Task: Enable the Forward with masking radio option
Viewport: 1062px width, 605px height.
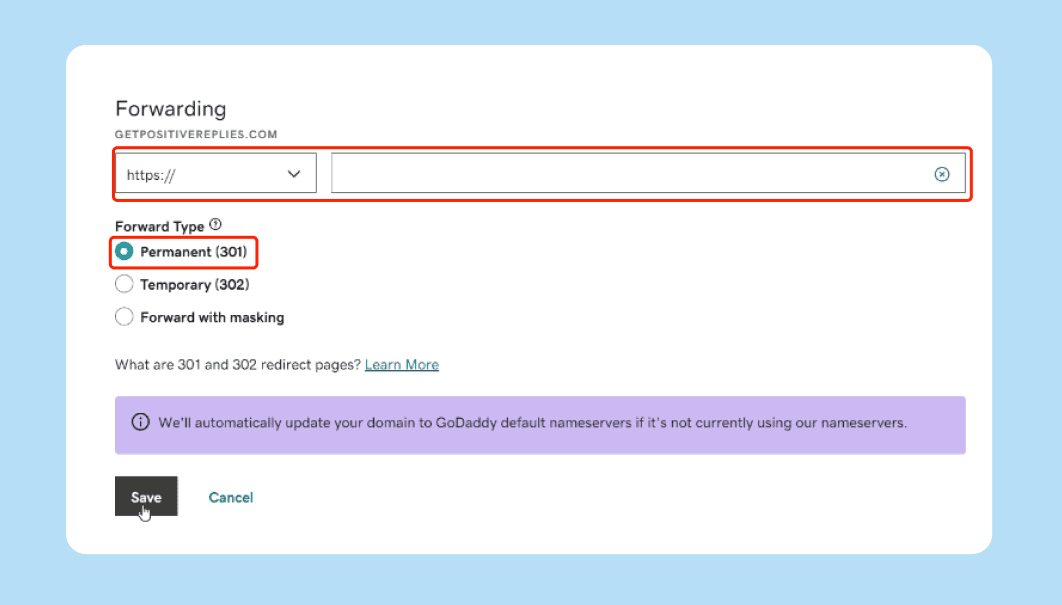Action: coord(124,317)
